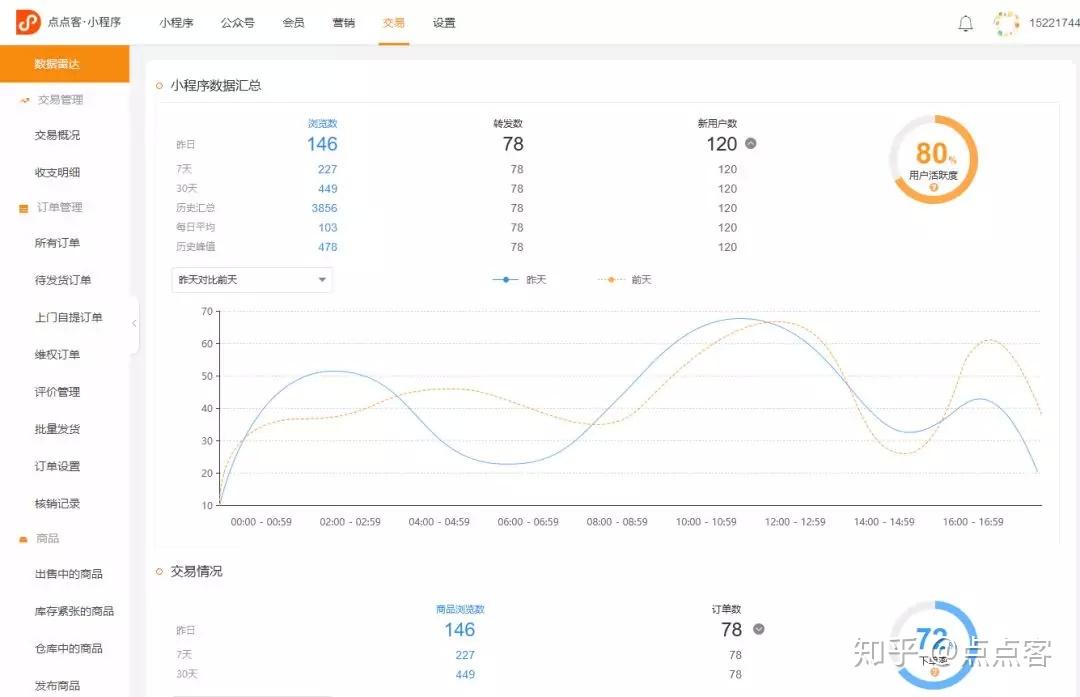Click the 每日平均 value 103
Viewport: 1080px width, 697px height.
pyautogui.click(x=327, y=227)
